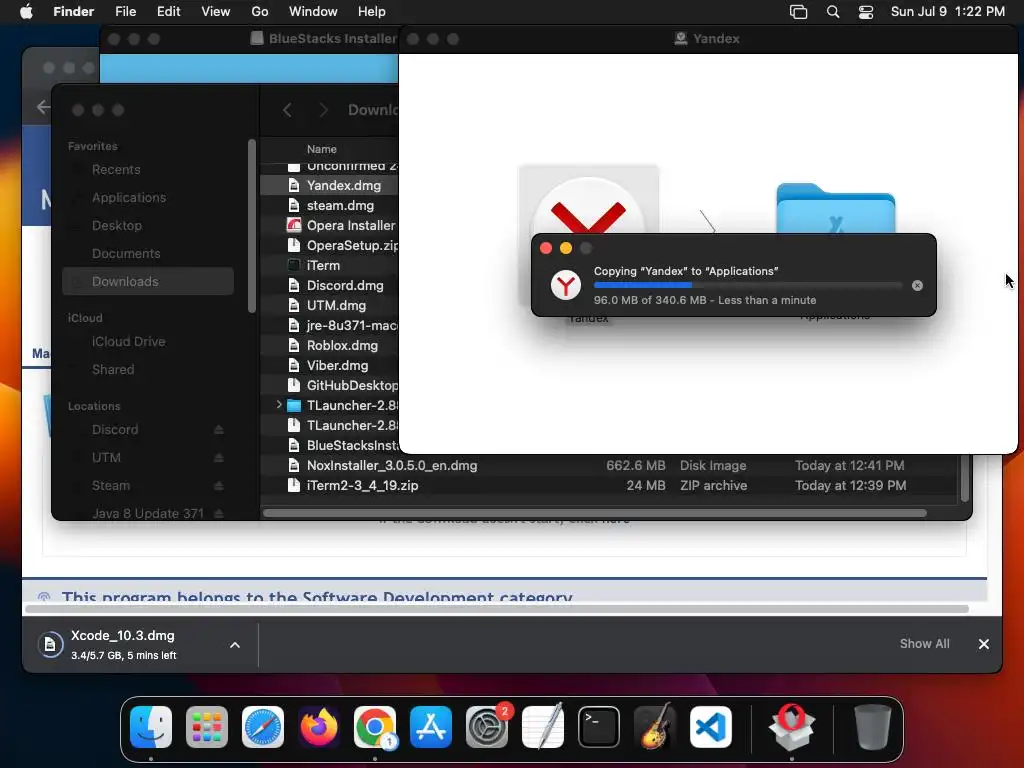The width and height of the screenshot is (1024, 768).
Task: Select iTerm2-3_4_19.zip file
Action: (609, 486)
